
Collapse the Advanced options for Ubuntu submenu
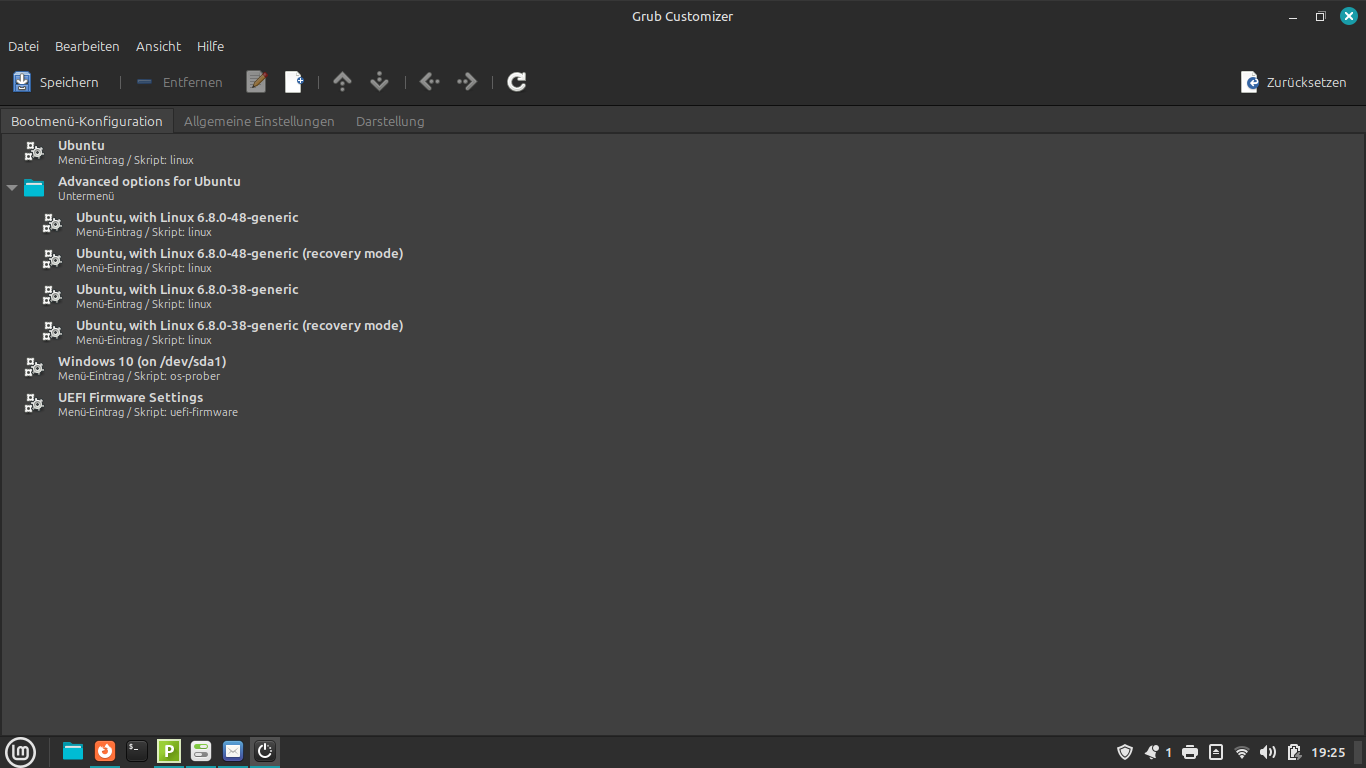click(x=12, y=188)
